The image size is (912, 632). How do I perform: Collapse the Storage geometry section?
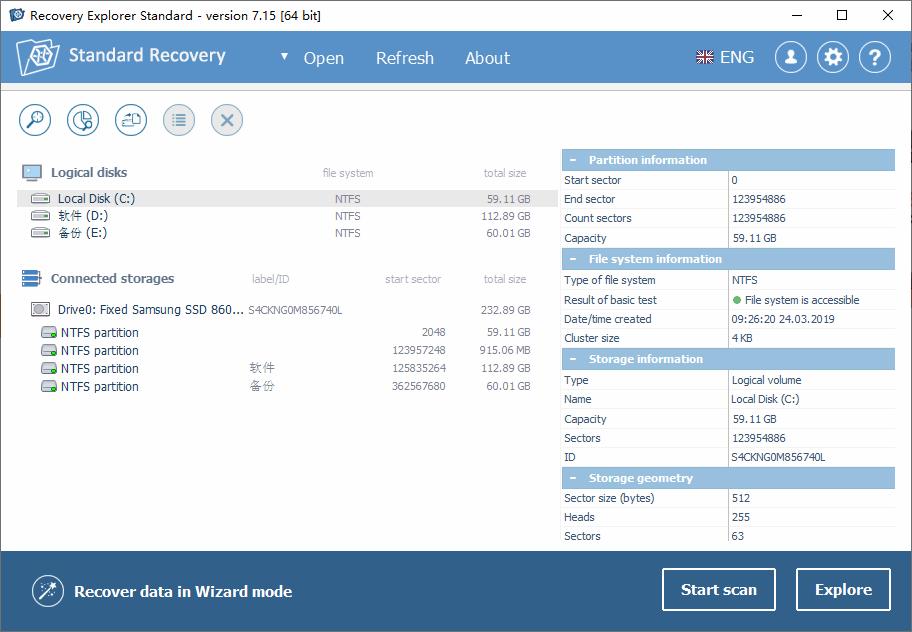[x=573, y=478]
